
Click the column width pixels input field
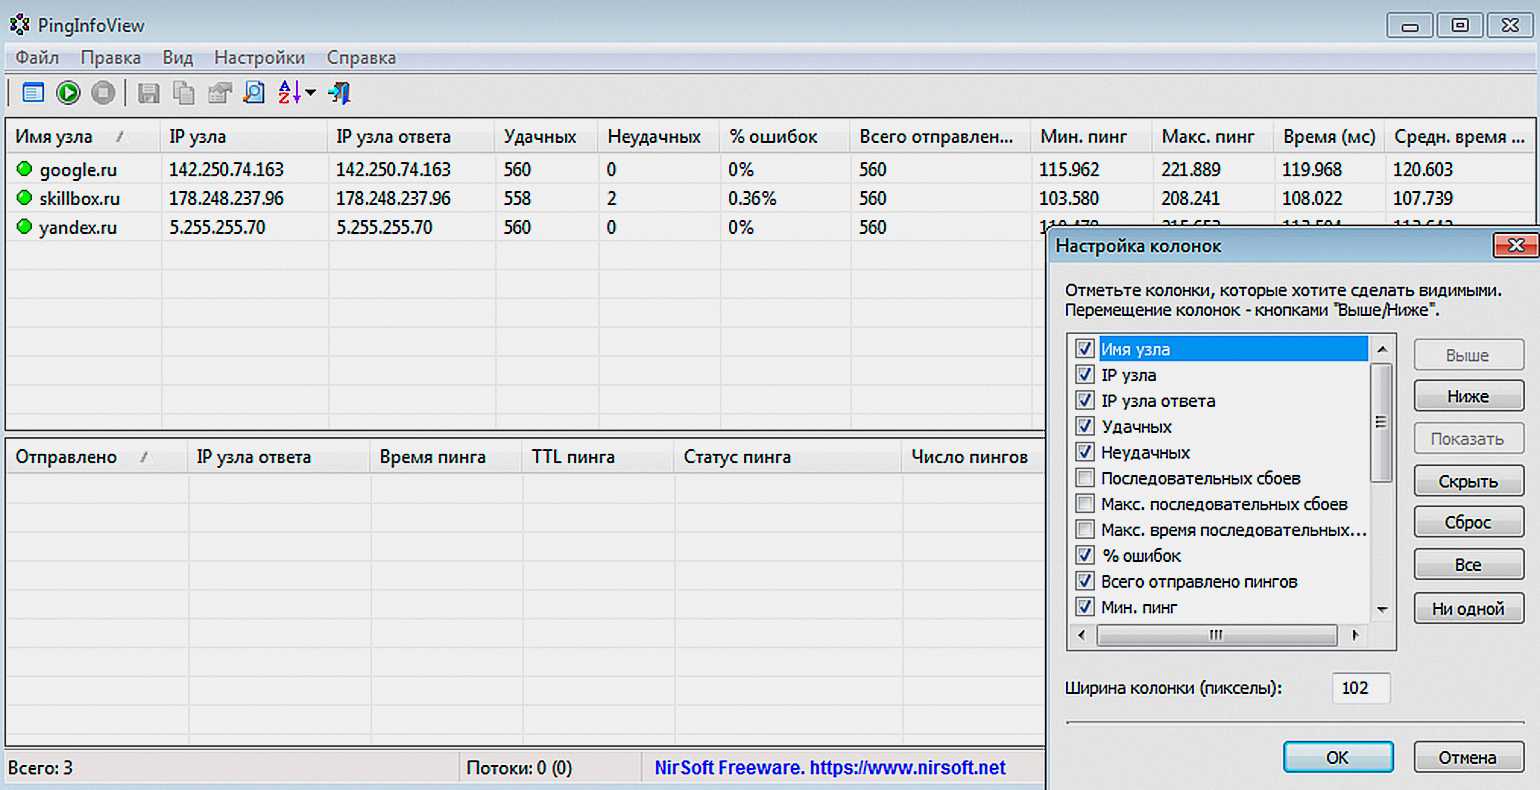pyautogui.click(x=1360, y=688)
